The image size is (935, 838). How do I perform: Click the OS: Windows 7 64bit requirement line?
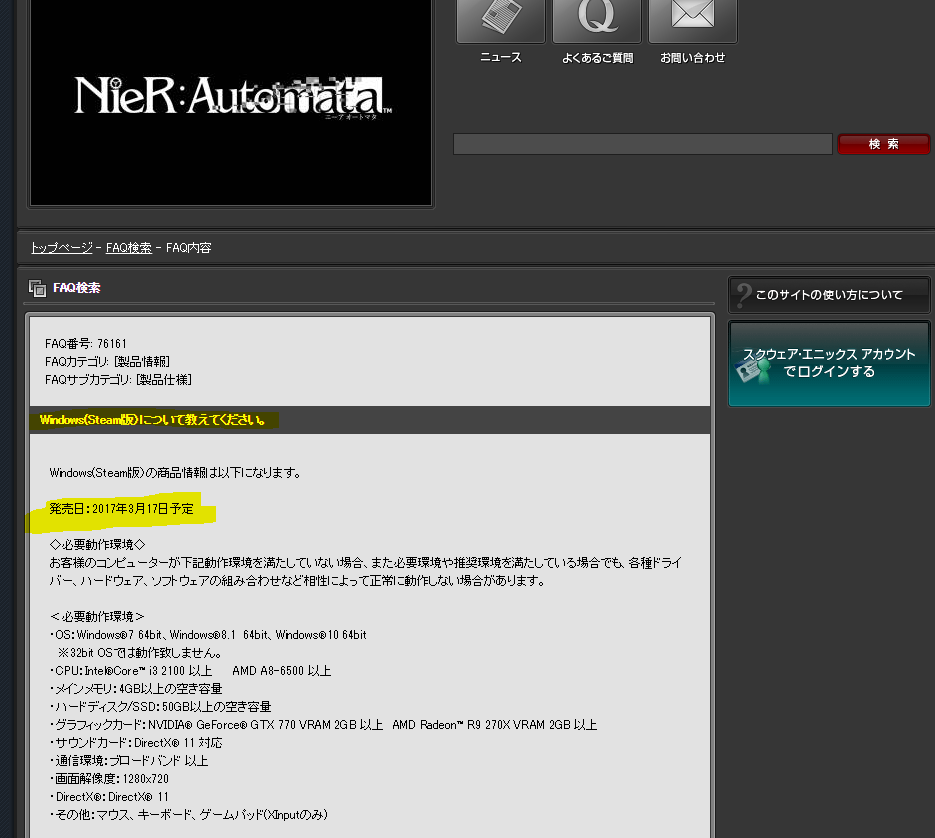coord(208,635)
